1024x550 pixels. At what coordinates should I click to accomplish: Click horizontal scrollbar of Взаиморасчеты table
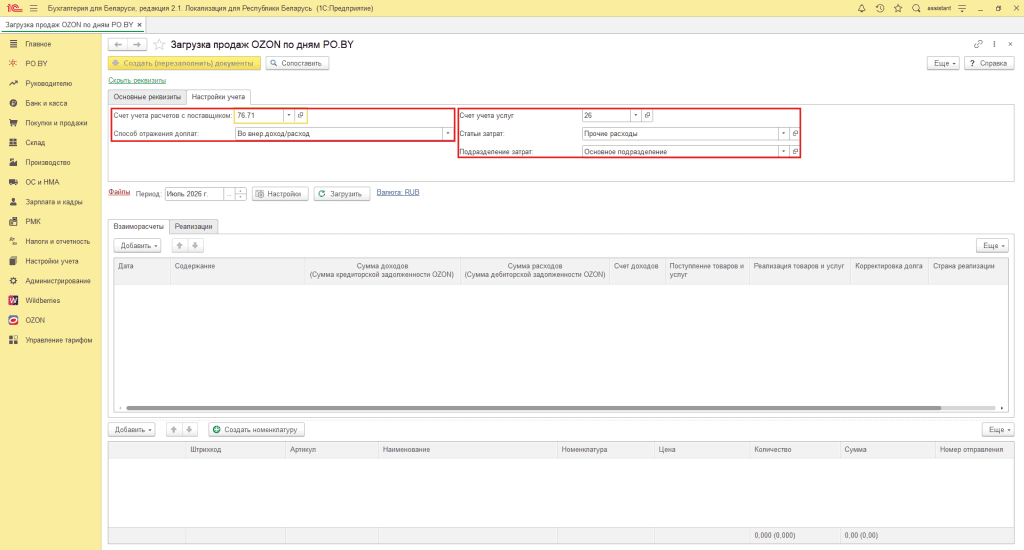pyautogui.click(x=534, y=408)
